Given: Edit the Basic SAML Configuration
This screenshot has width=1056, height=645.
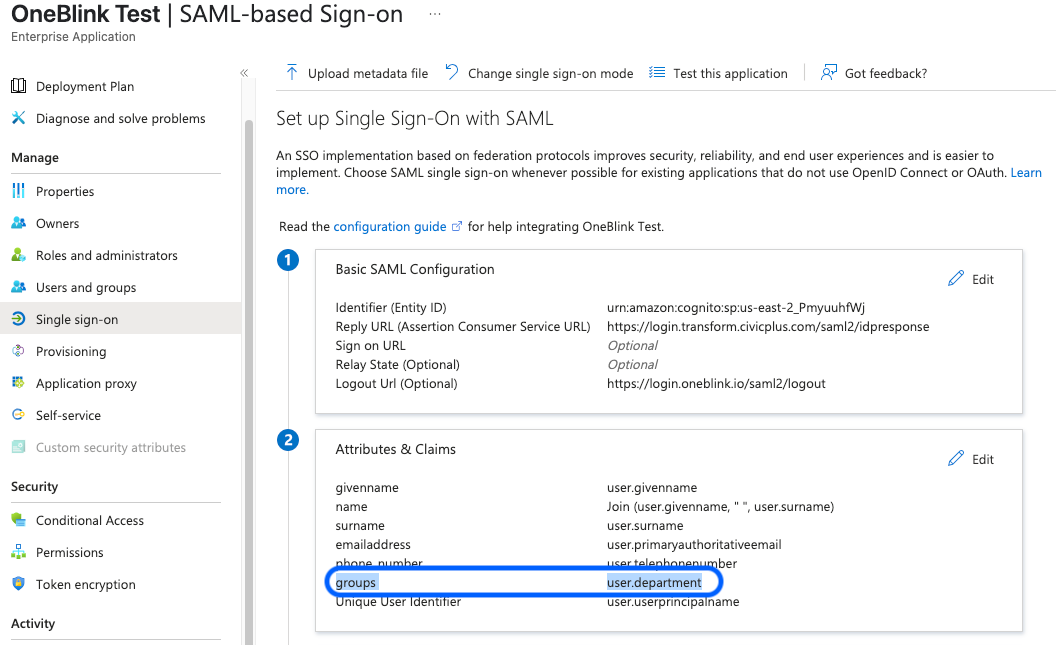Looking at the screenshot, I should point(971,279).
